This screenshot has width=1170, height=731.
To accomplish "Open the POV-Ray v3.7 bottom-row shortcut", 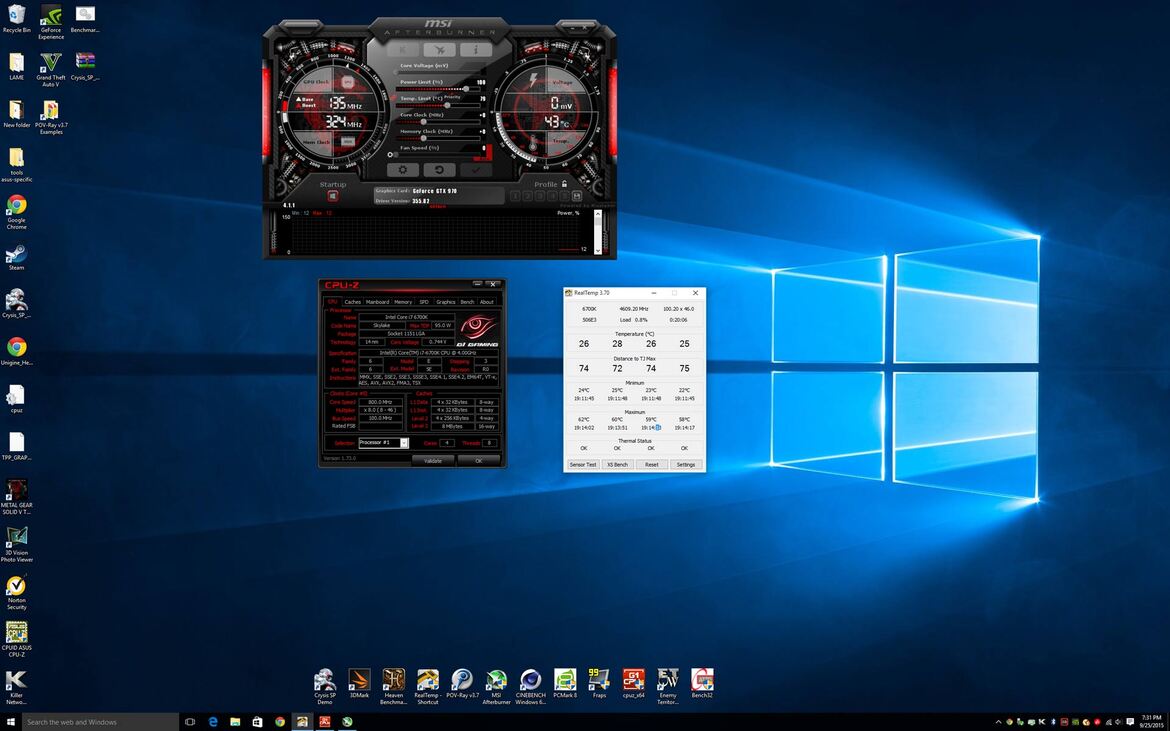I will click(462, 683).
